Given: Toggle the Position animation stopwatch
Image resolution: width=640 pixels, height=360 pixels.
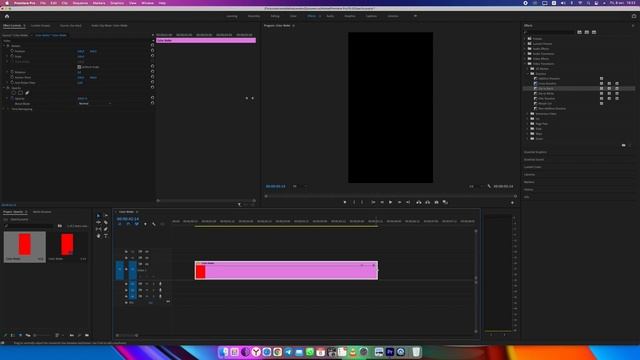Looking at the screenshot, I should 12,51.
